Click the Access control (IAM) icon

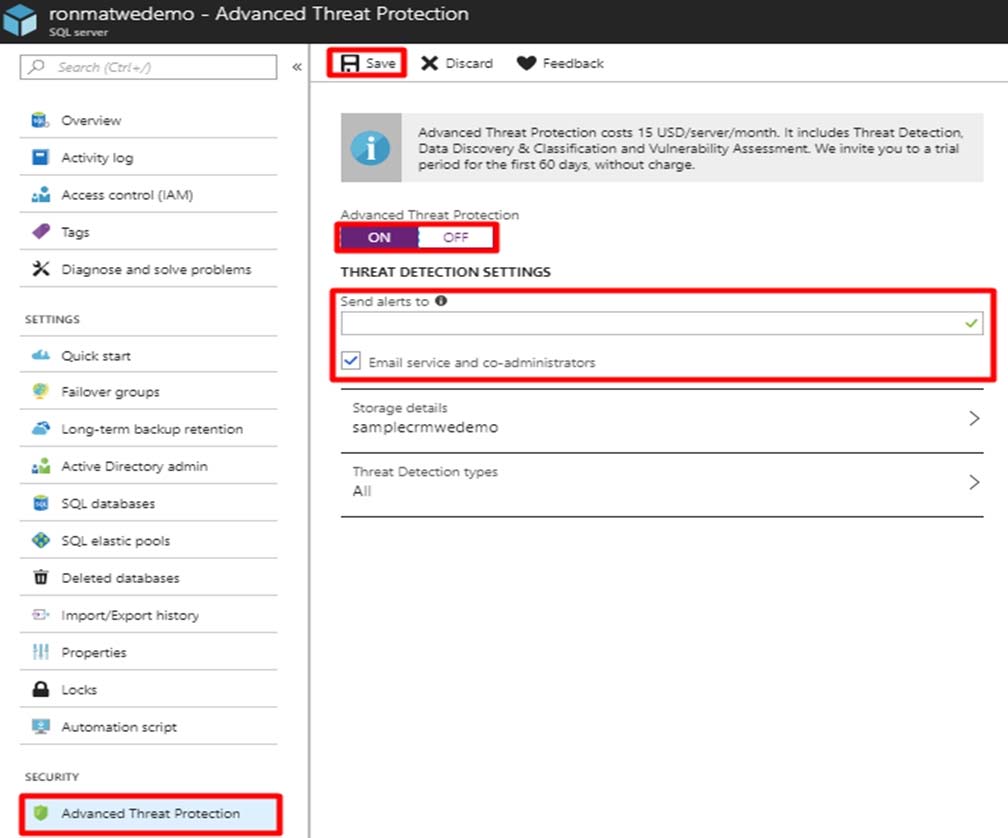pyautogui.click(x=40, y=194)
